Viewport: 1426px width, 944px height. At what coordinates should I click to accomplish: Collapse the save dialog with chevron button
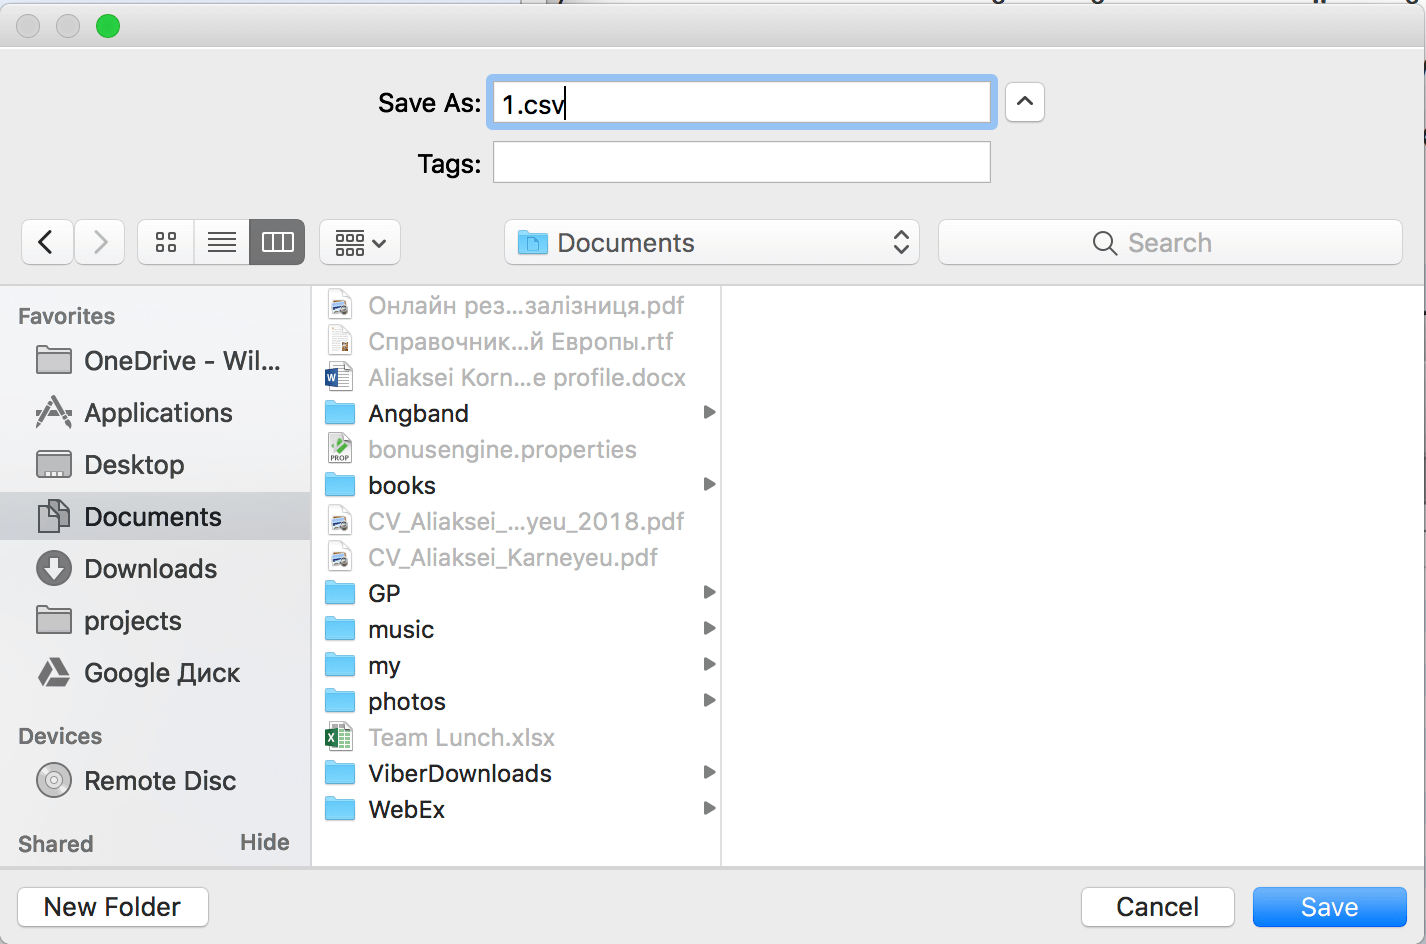[1024, 102]
